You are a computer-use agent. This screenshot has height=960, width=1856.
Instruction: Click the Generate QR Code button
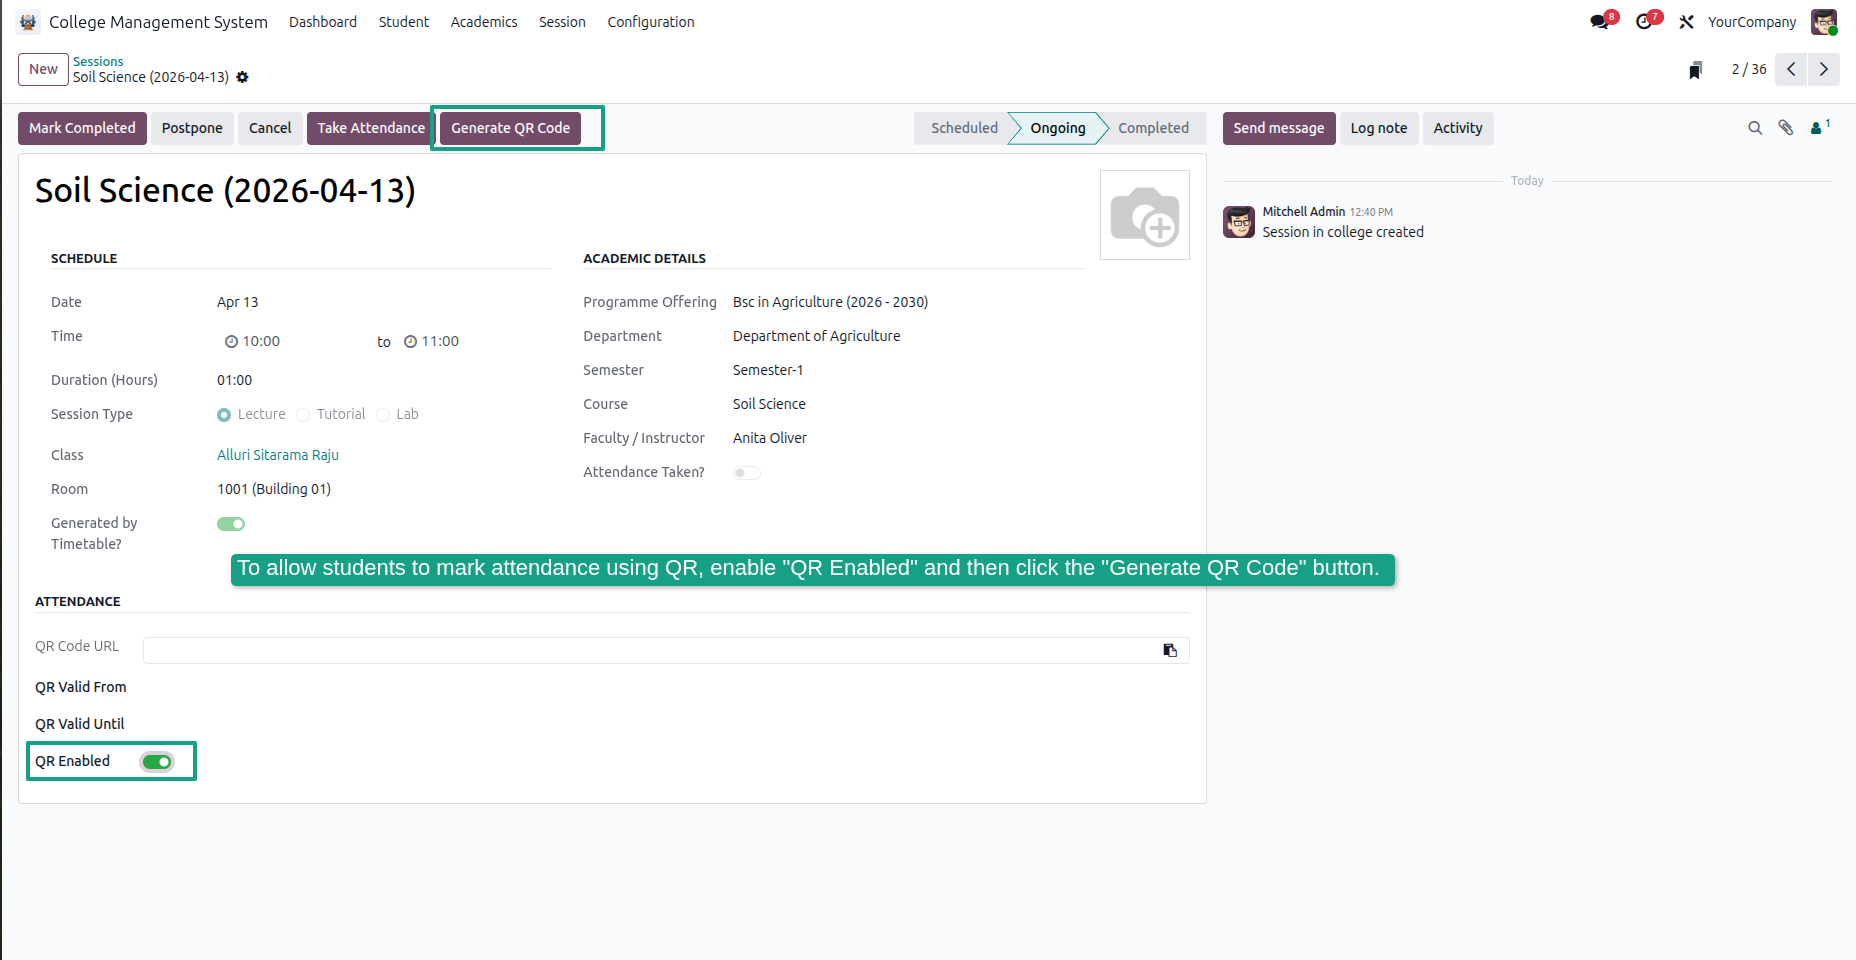click(x=510, y=128)
